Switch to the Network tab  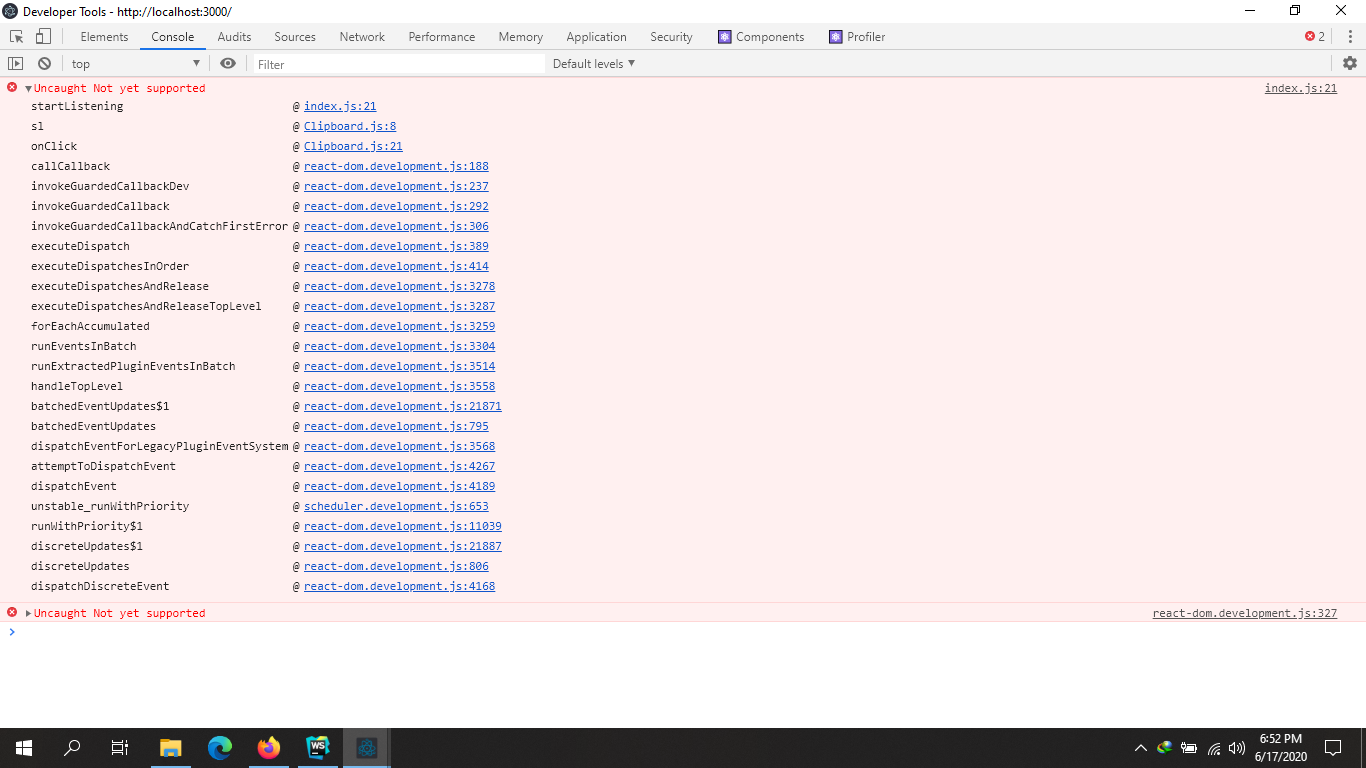[x=362, y=37]
